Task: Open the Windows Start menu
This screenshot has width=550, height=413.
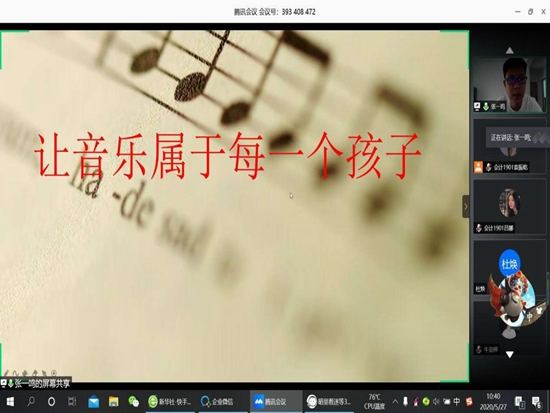Action: pyautogui.click(x=10, y=401)
